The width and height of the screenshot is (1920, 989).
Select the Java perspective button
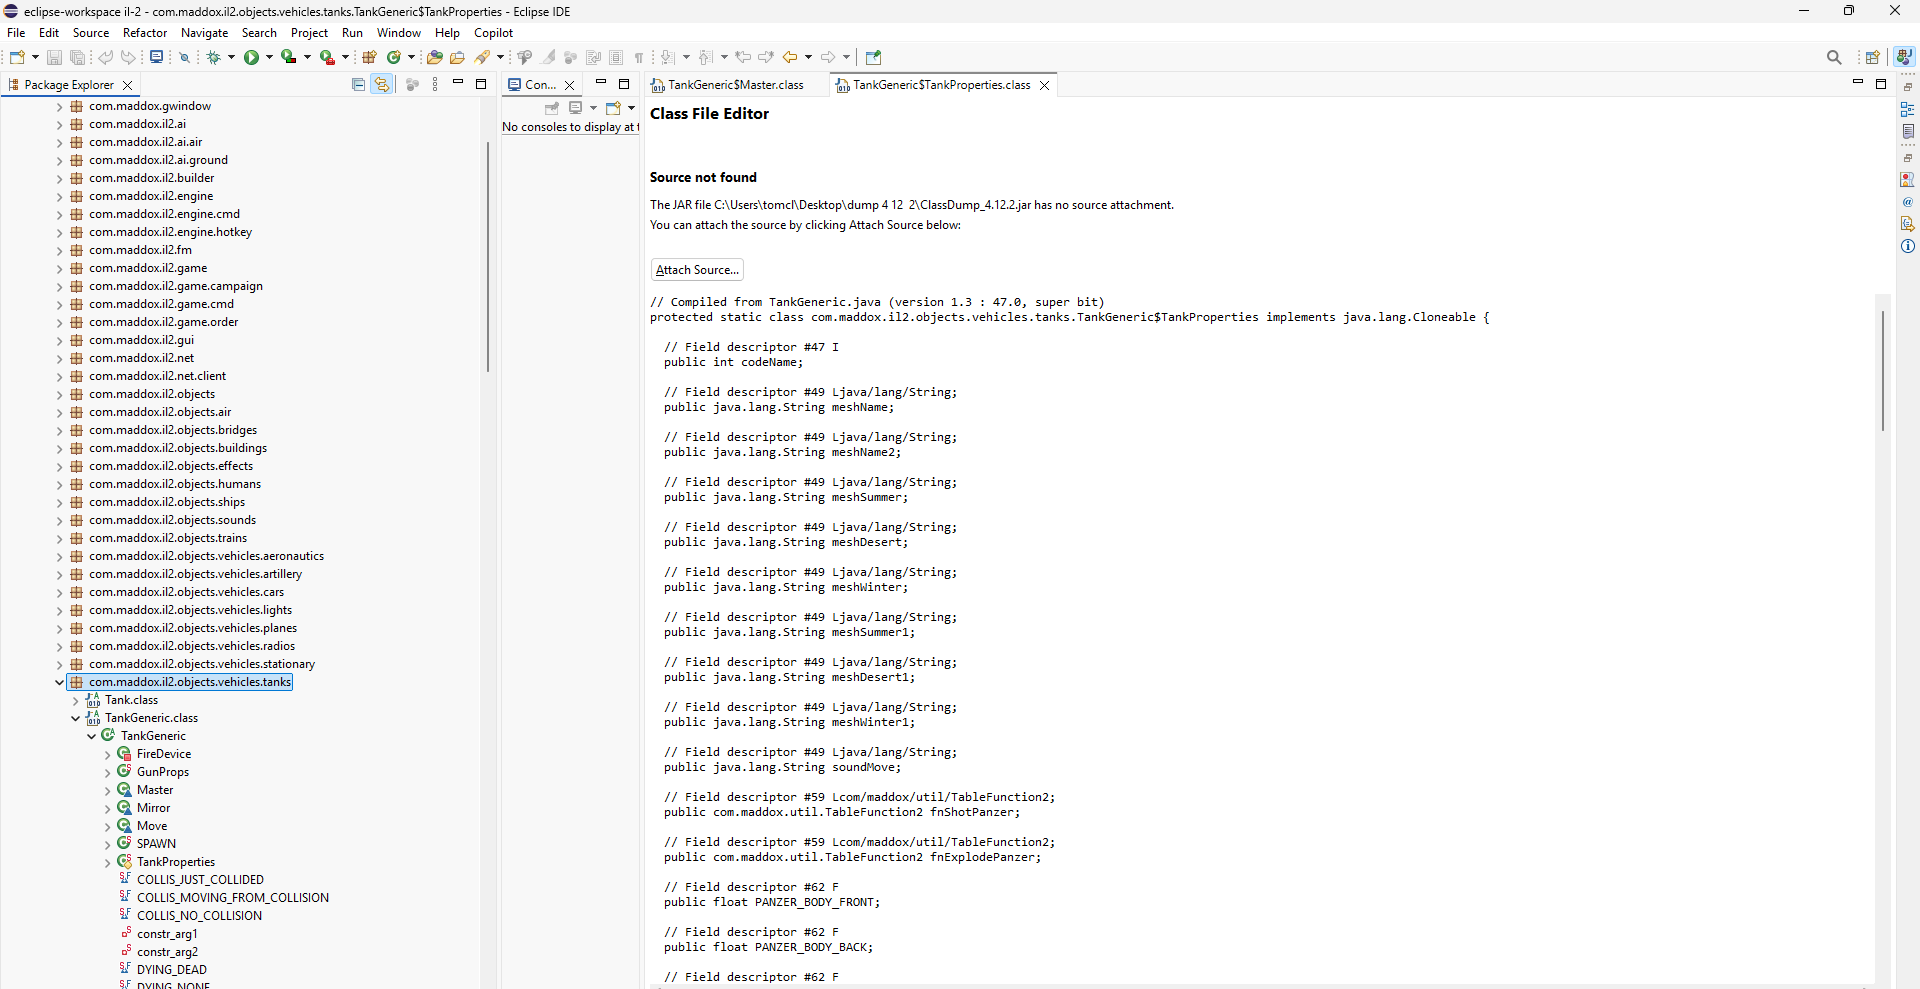pyautogui.click(x=1904, y=57)
